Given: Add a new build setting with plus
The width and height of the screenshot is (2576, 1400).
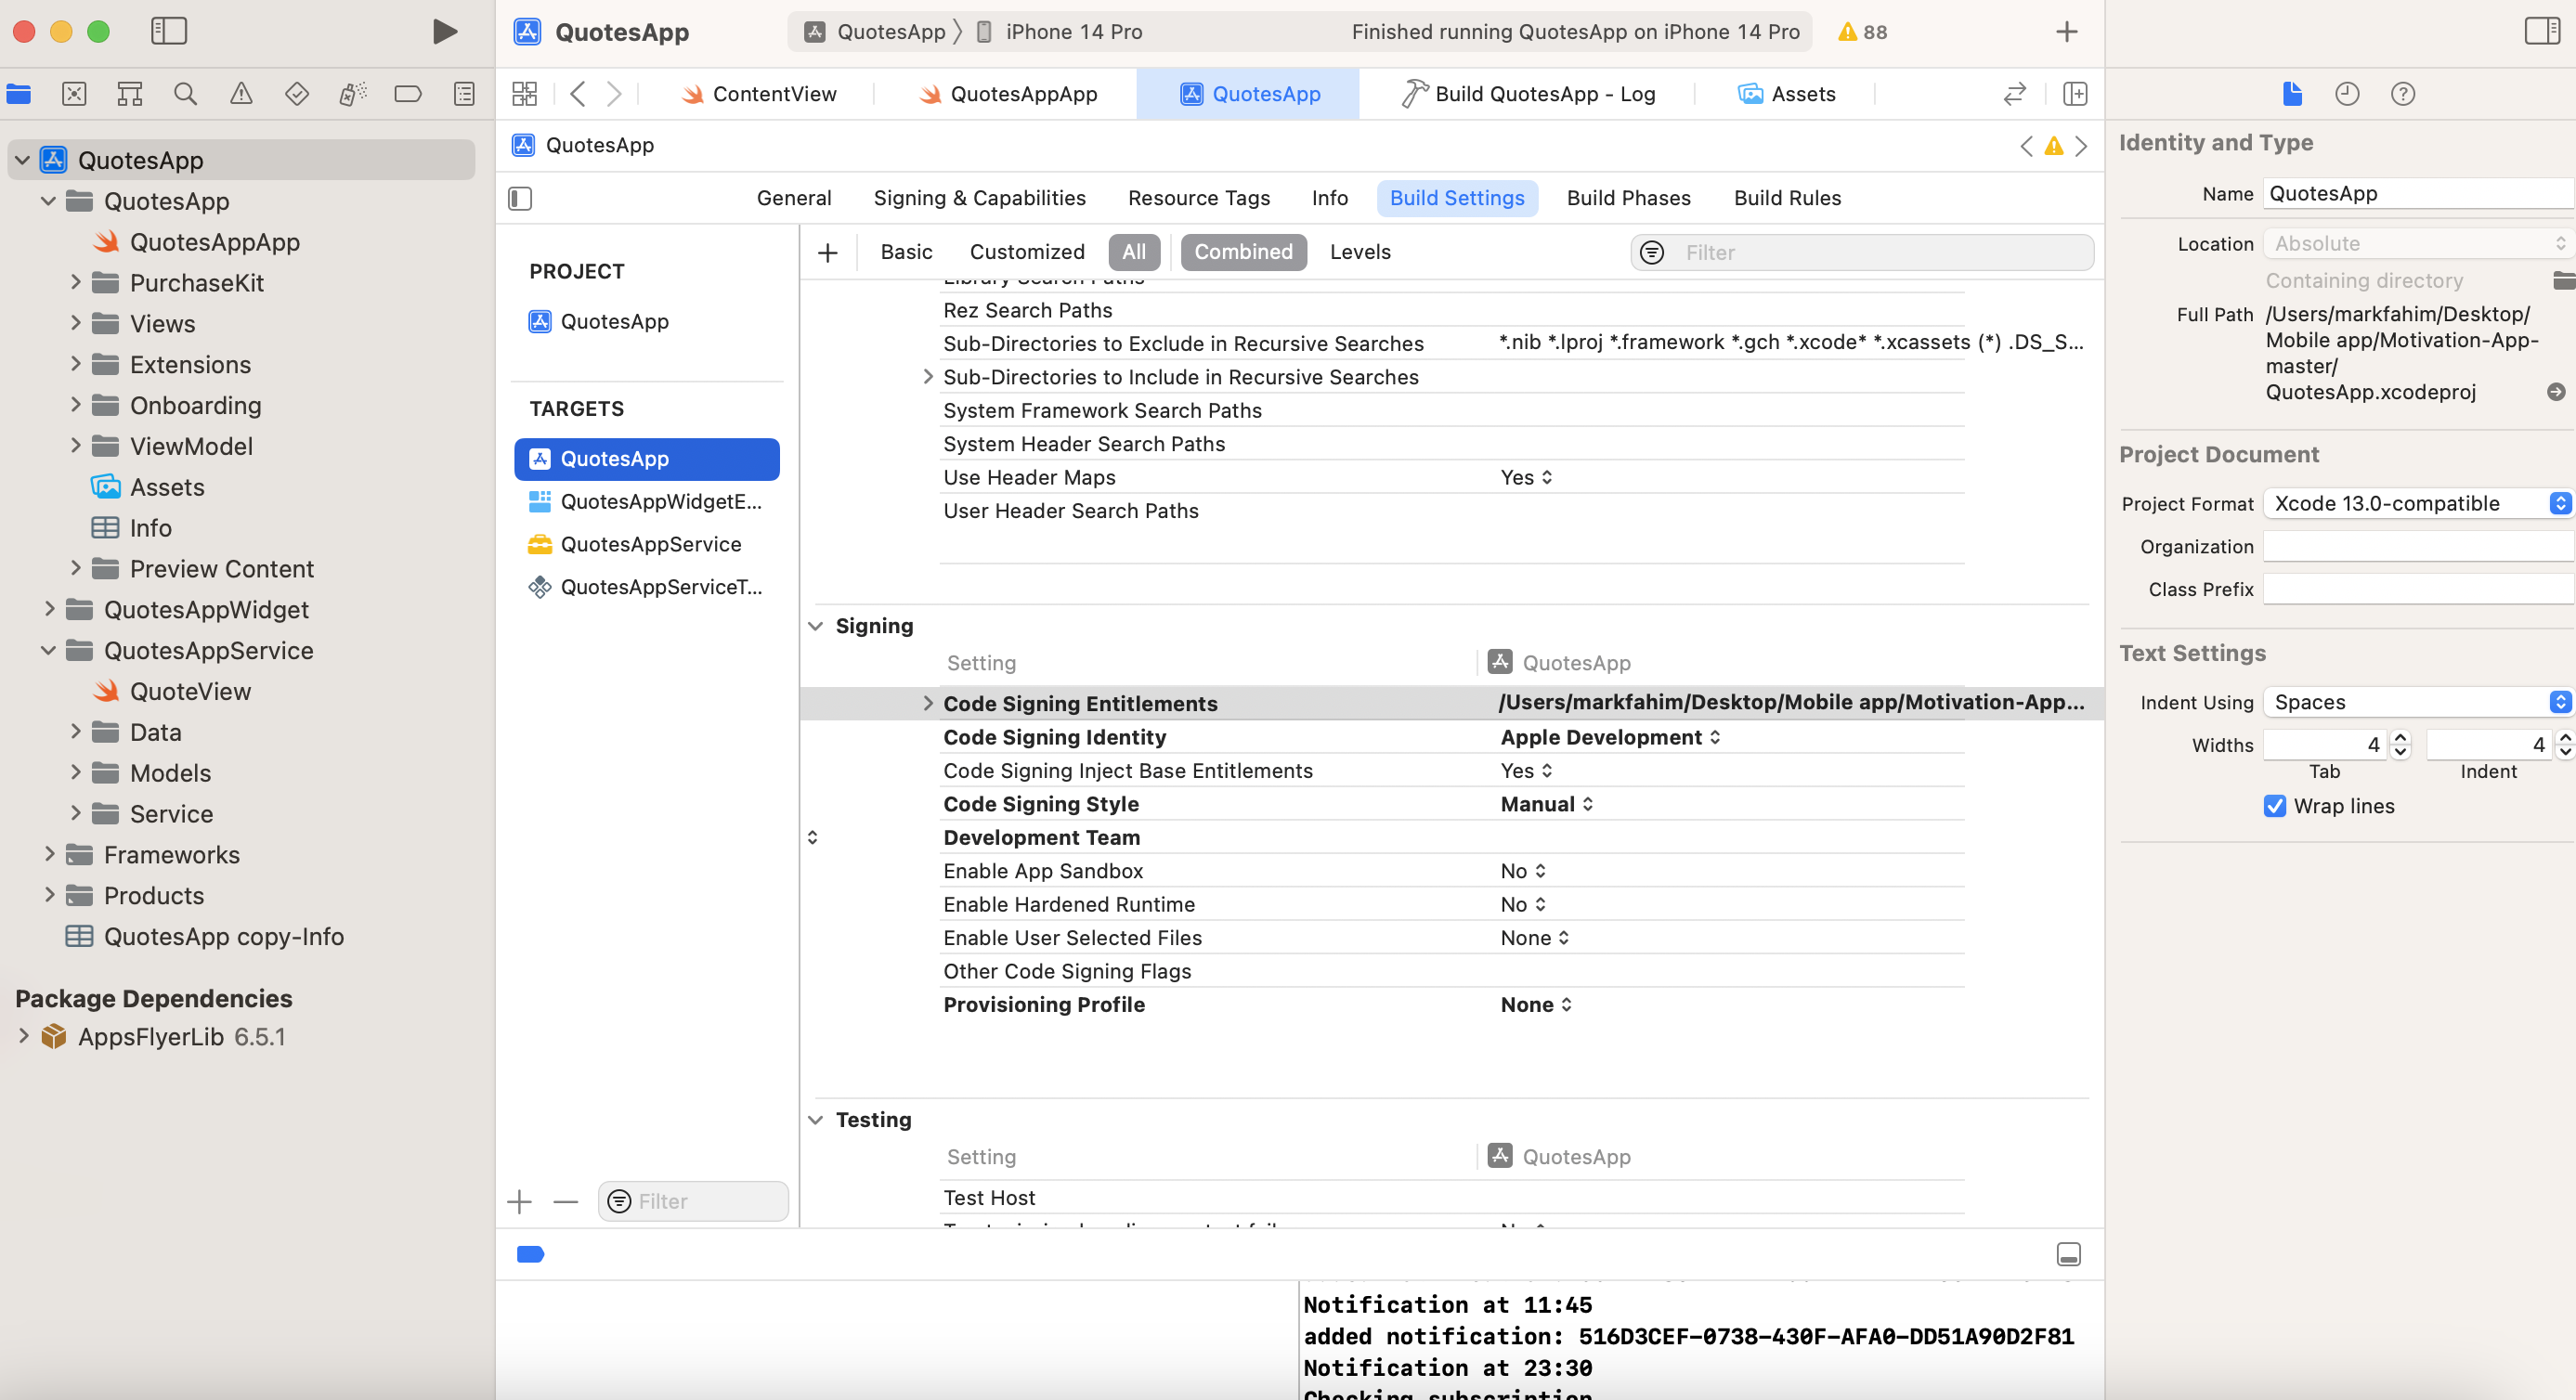Looking at the screenshot, I should [x=827, y=253].
